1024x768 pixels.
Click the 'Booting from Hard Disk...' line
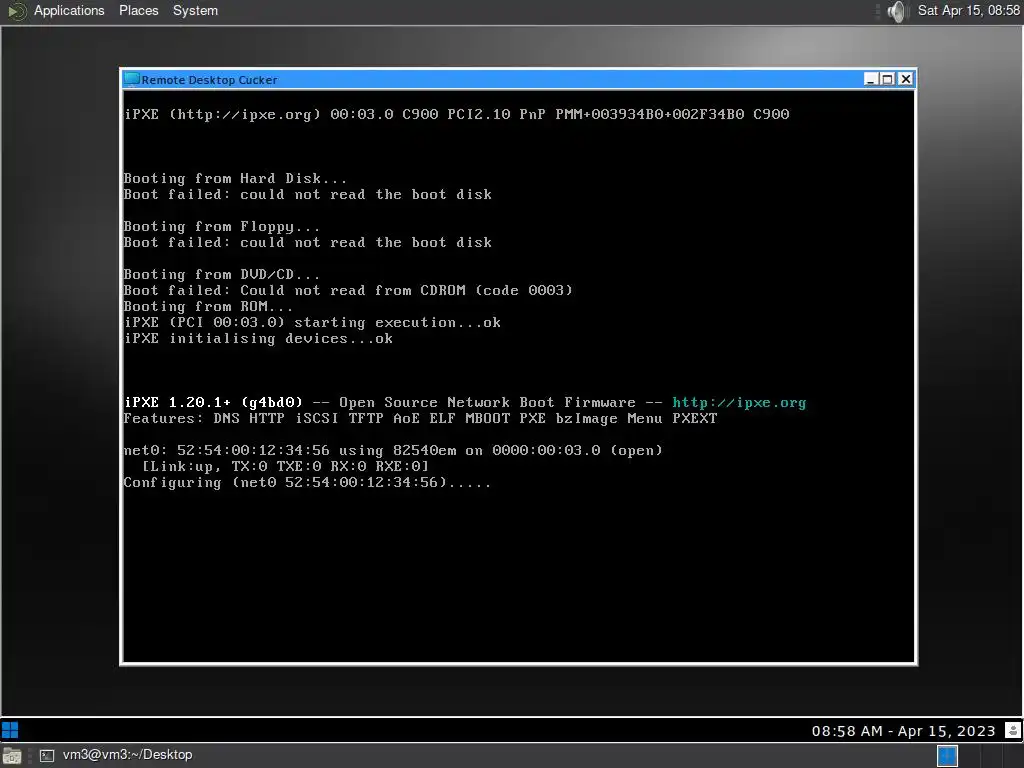[235, 178]
